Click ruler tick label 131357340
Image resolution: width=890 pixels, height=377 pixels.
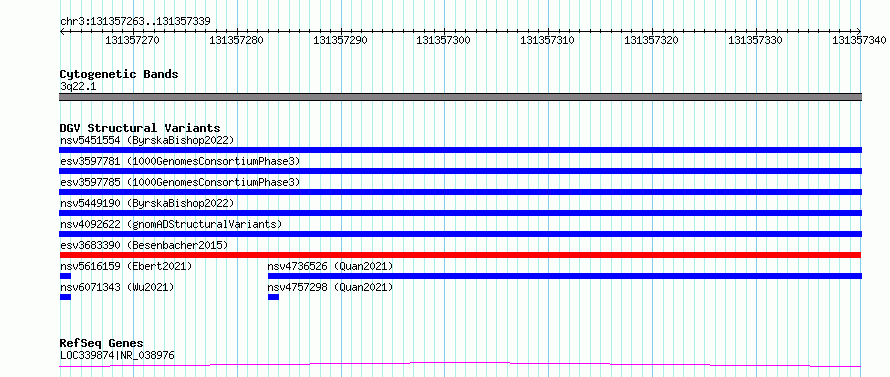[859, 40]
